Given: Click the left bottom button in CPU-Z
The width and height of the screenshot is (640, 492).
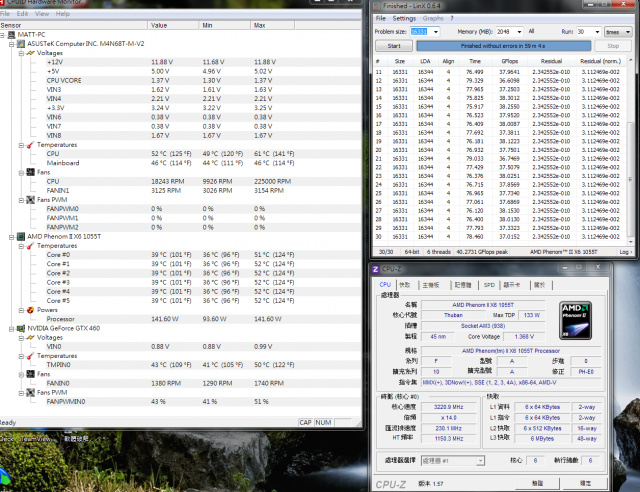Looking at the screenshot, I should (537, 483).
